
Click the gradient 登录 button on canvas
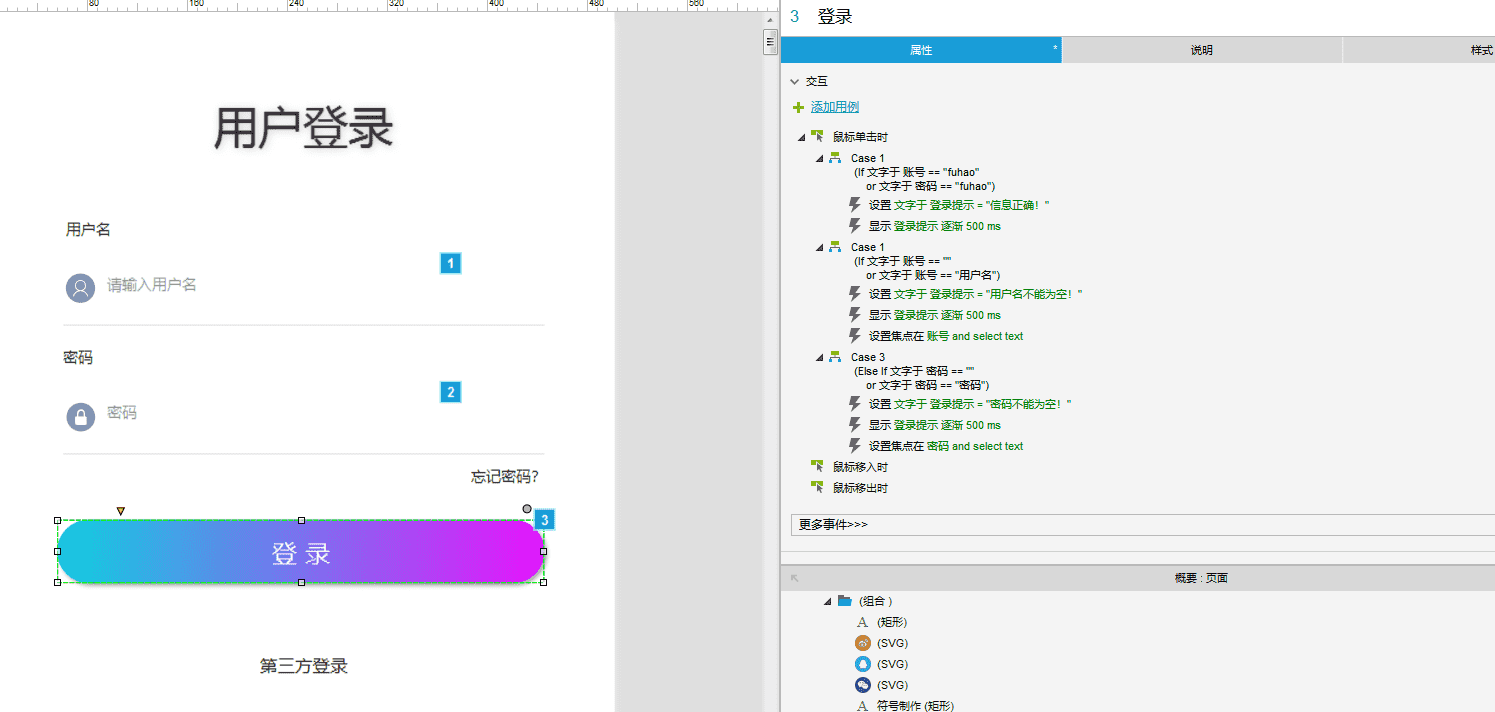[300, 552]
